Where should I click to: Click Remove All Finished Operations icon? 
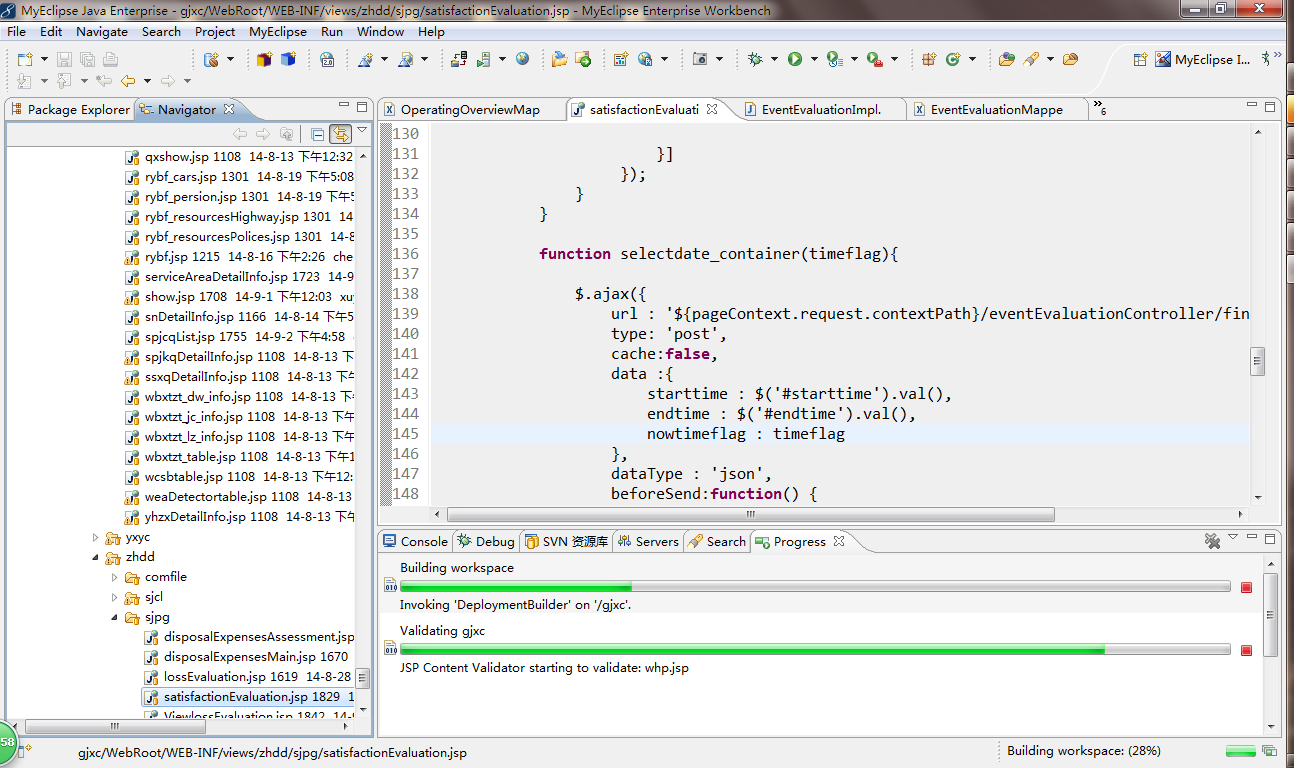[1212, 541]
